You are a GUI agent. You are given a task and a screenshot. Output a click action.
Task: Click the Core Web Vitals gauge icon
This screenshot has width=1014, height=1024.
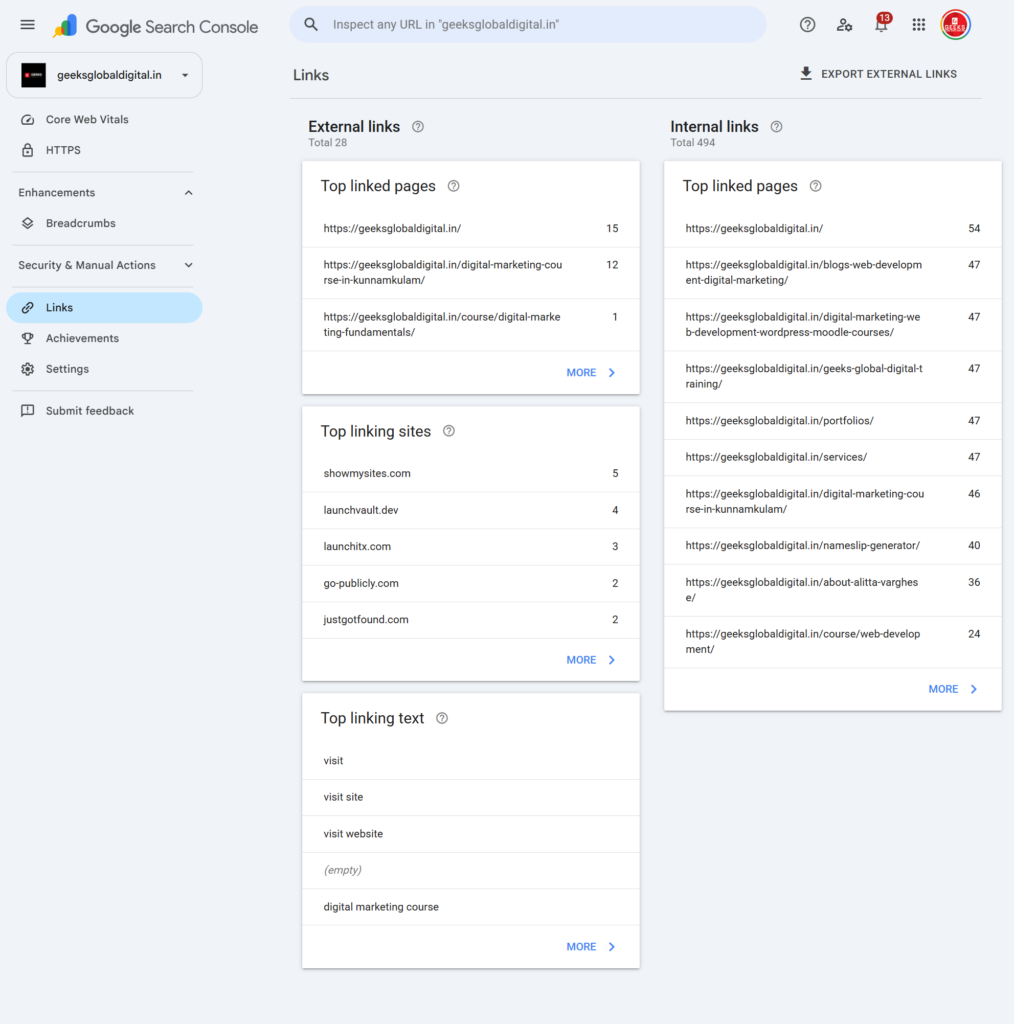pyautogui.click(x=27, y=120)
